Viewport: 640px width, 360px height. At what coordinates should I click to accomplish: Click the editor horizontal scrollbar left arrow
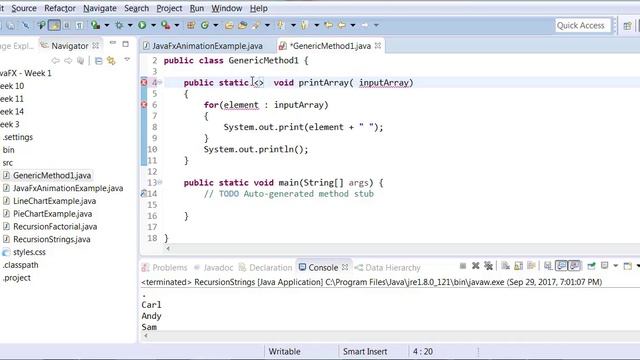168,248
